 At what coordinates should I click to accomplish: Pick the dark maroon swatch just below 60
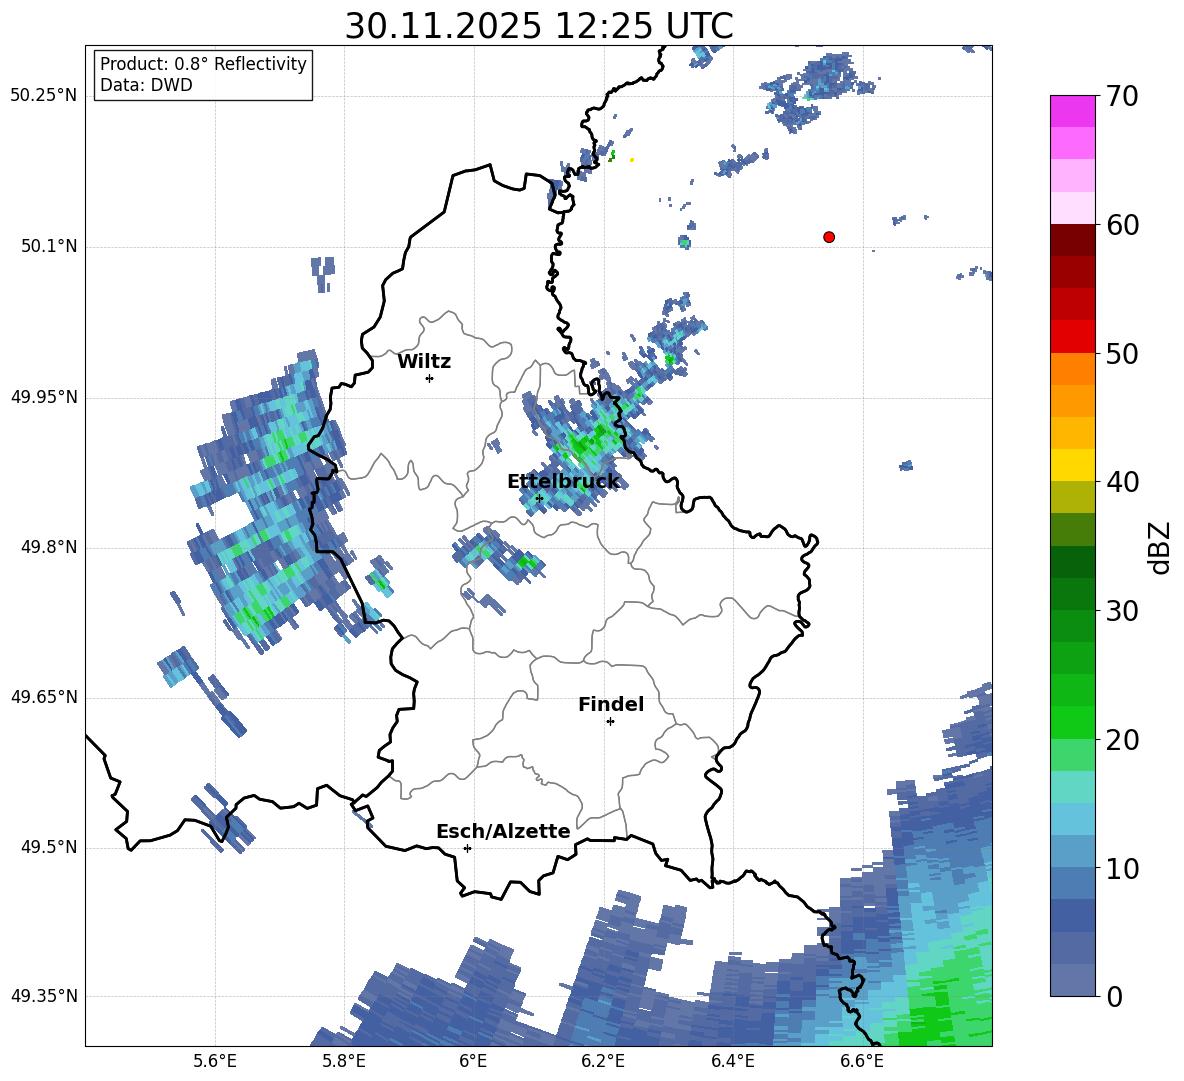click(1072, 240)
